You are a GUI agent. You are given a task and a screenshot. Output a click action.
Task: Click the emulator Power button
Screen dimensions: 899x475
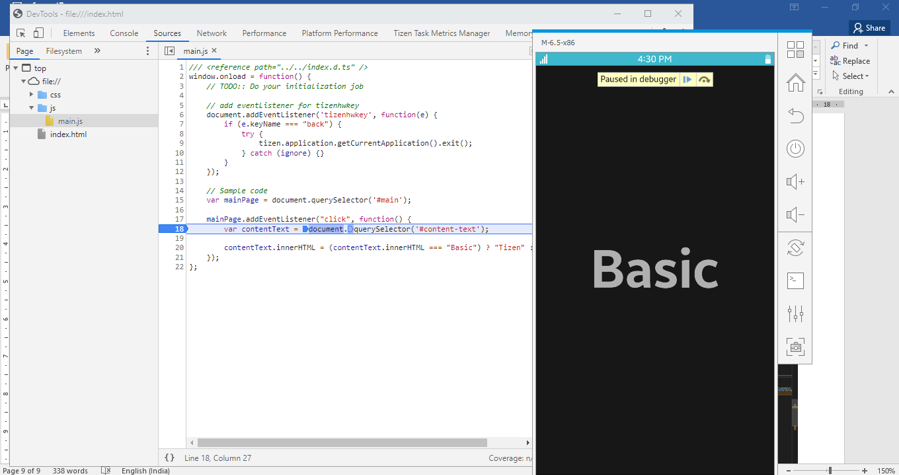tap(795, 149)
